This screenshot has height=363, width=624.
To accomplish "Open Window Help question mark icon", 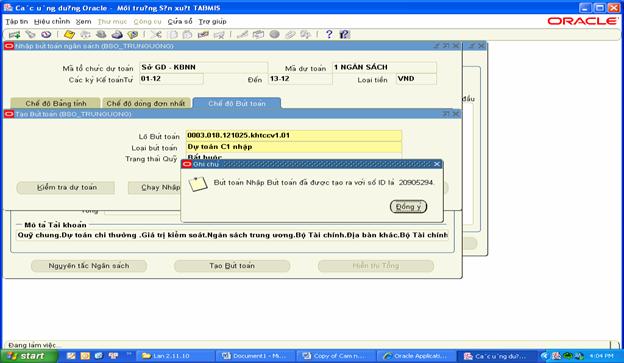I will [329, 35].
